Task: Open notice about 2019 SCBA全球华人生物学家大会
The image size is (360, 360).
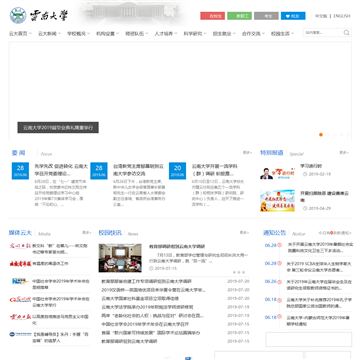Action: tap(320, 268)
